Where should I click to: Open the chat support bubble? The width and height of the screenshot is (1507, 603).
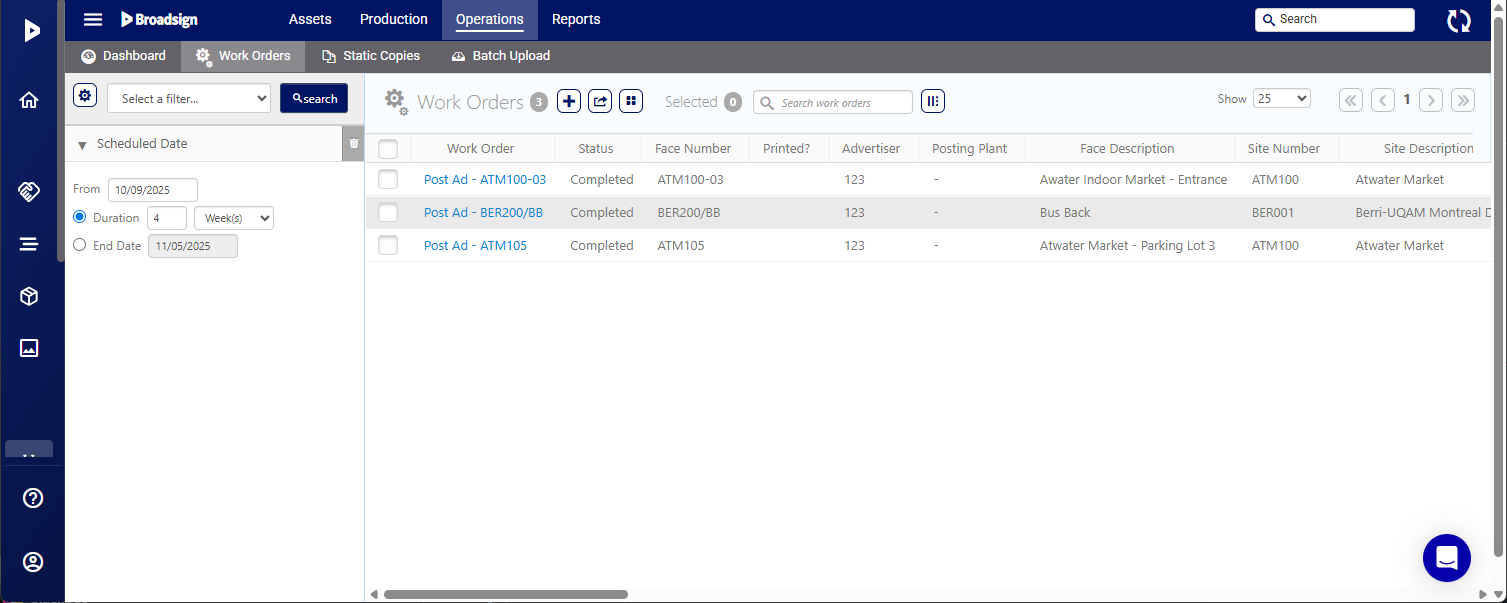click(1446, 558)
